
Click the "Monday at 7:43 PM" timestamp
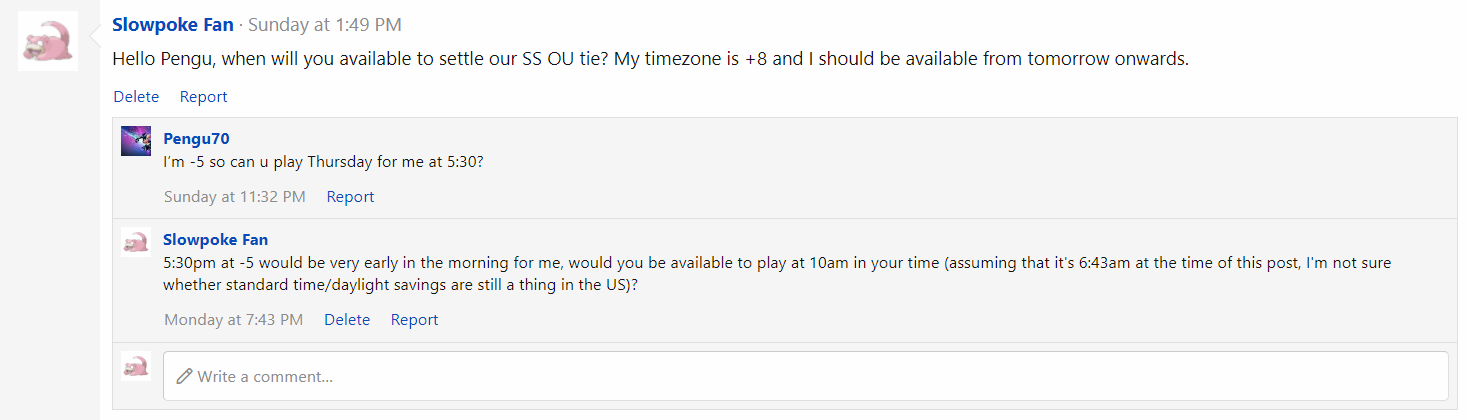coord(233,320)
